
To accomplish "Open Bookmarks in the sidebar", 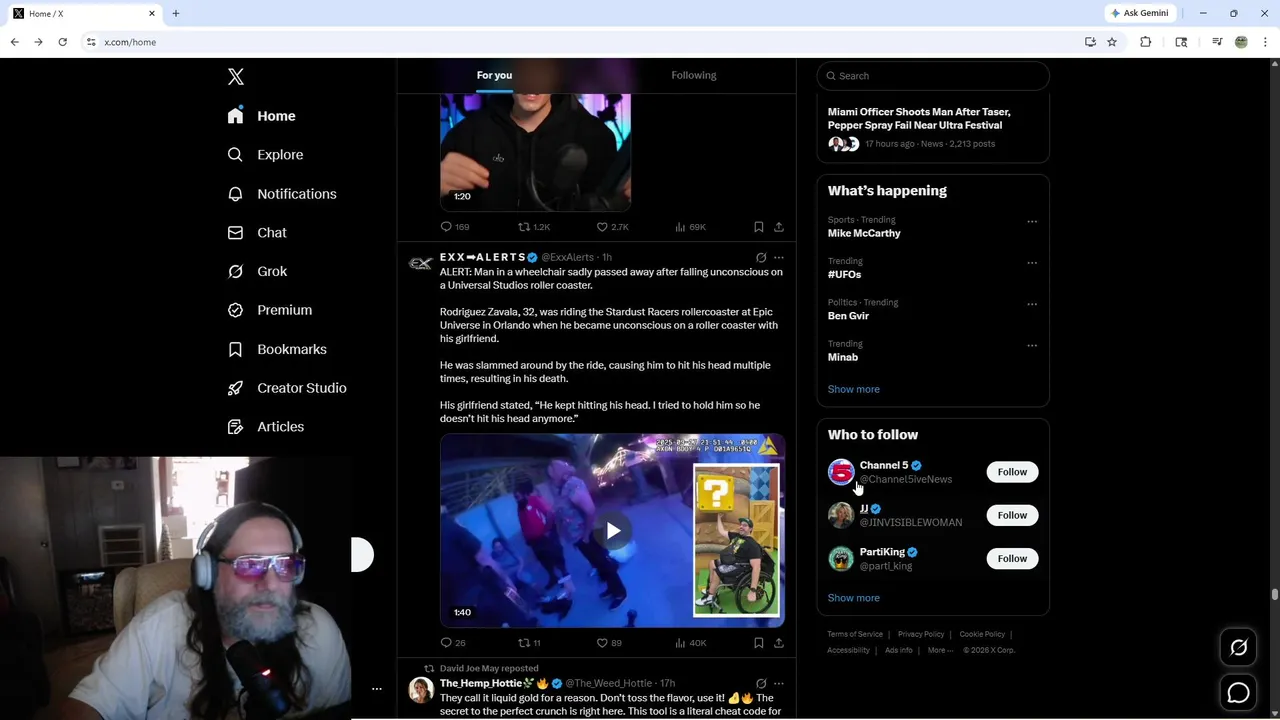I will click(277, 349).
